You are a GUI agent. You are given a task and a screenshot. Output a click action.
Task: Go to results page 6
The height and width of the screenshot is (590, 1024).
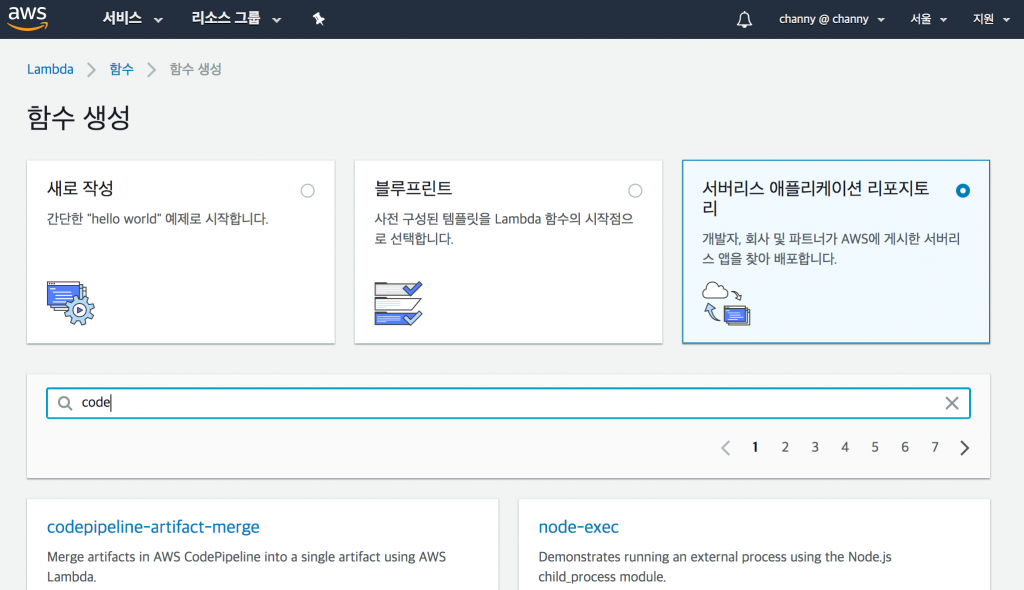pos(904,448)
